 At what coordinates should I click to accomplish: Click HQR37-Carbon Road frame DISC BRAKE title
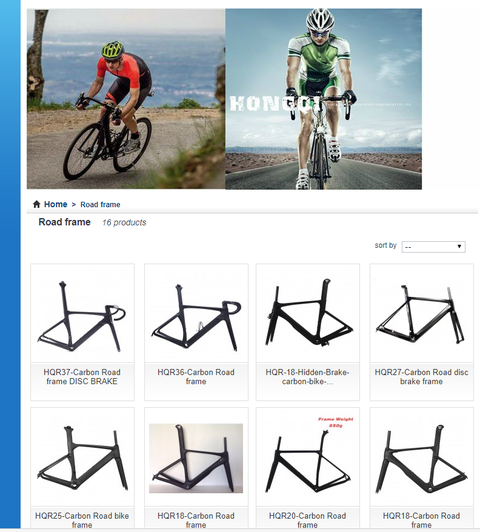pos(82,377)
